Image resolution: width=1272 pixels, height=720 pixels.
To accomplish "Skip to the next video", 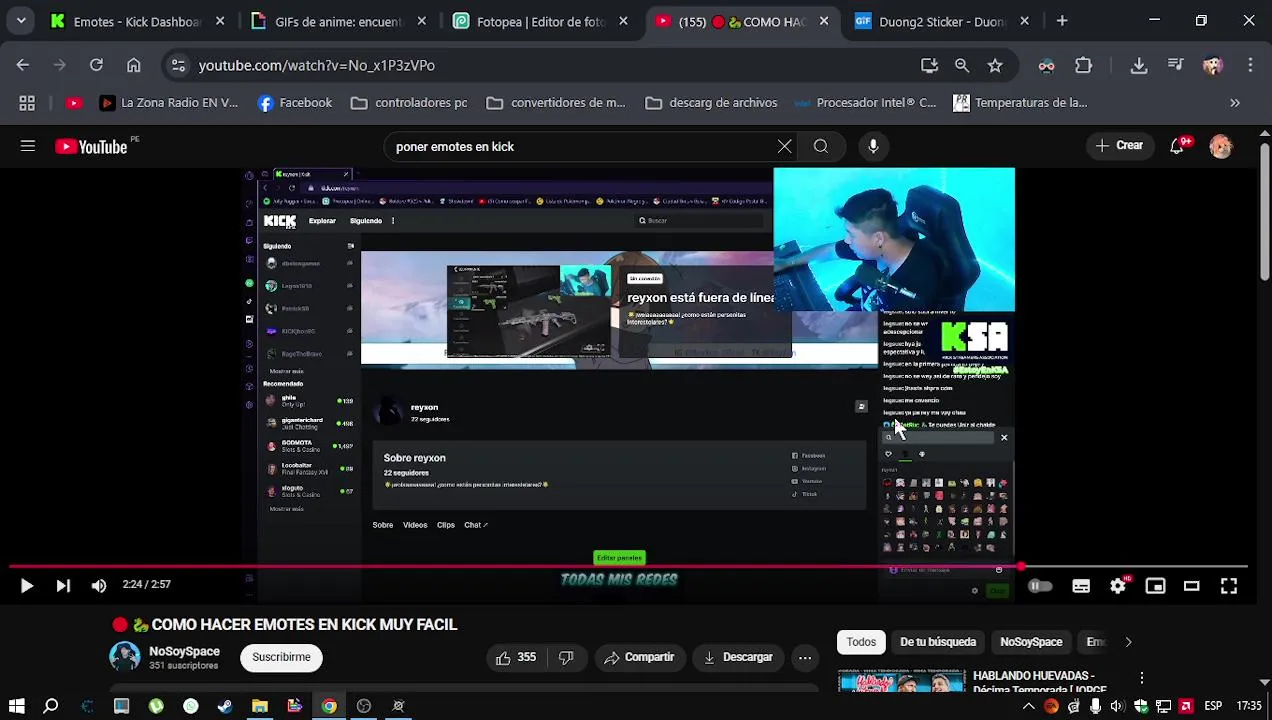I will click(x=63, y=586).
